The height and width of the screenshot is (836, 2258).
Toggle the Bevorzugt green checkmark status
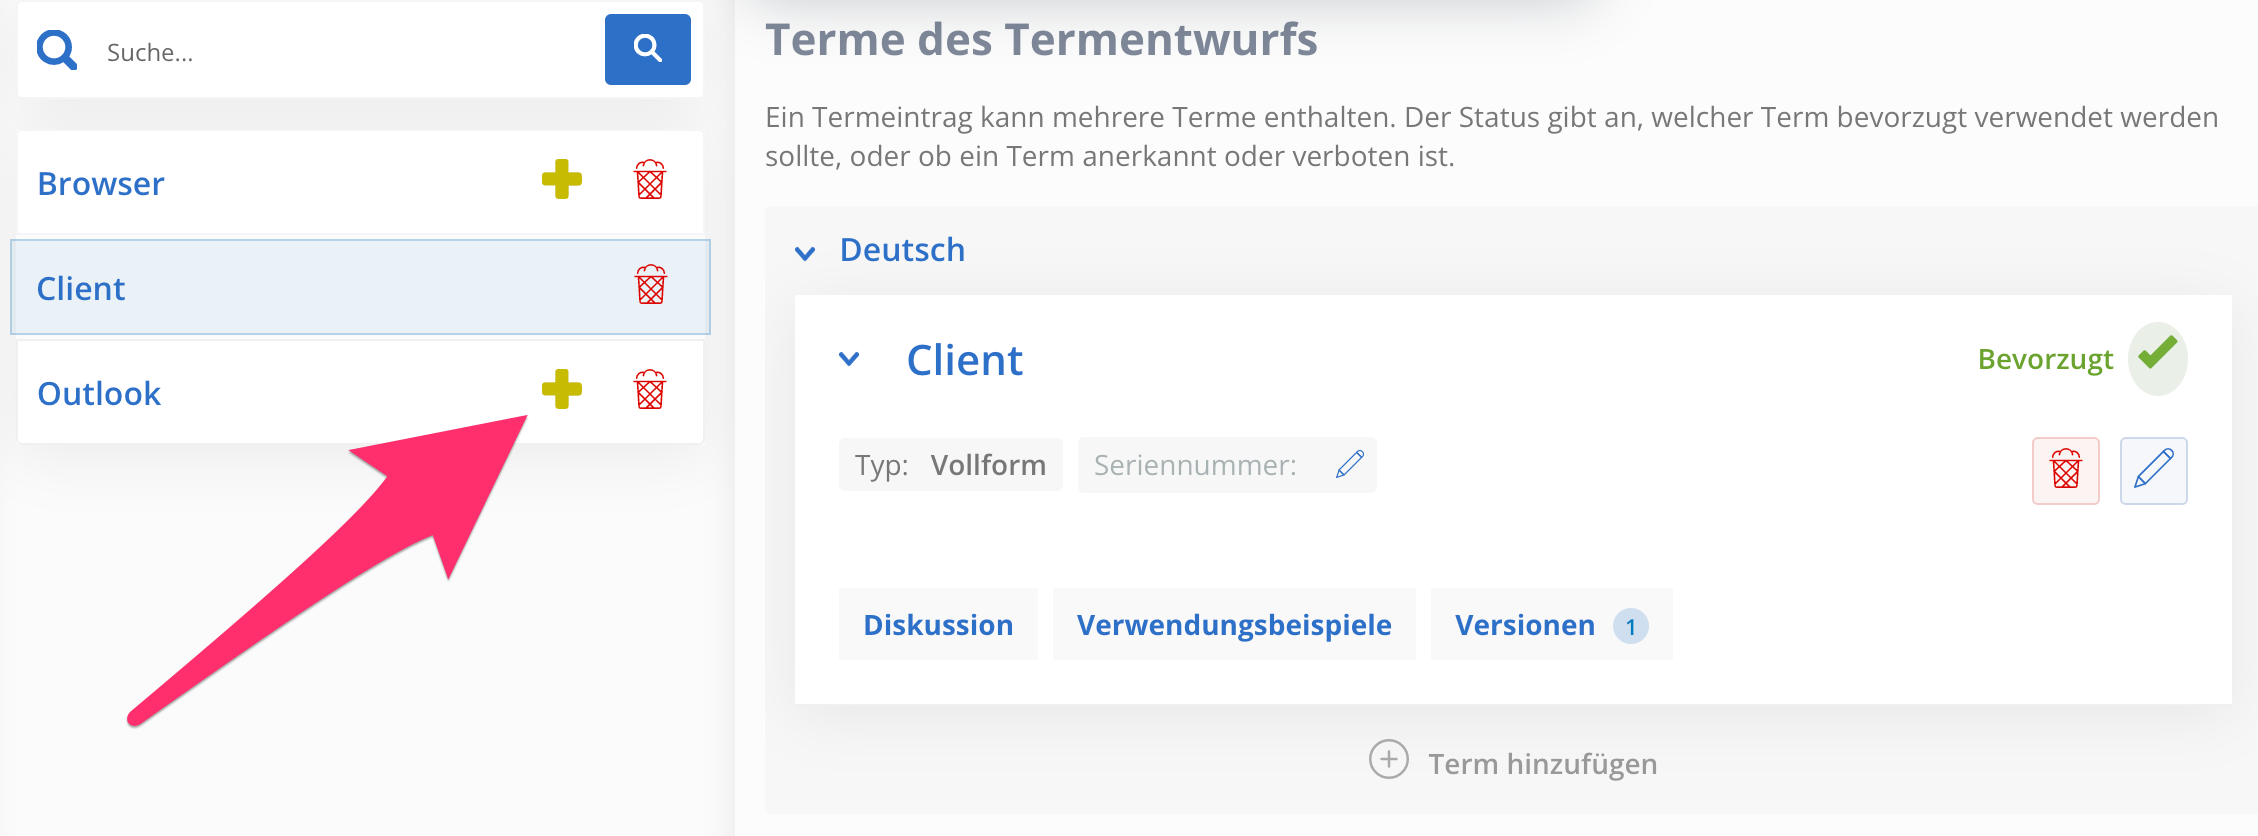click(x=2158, y=358)
